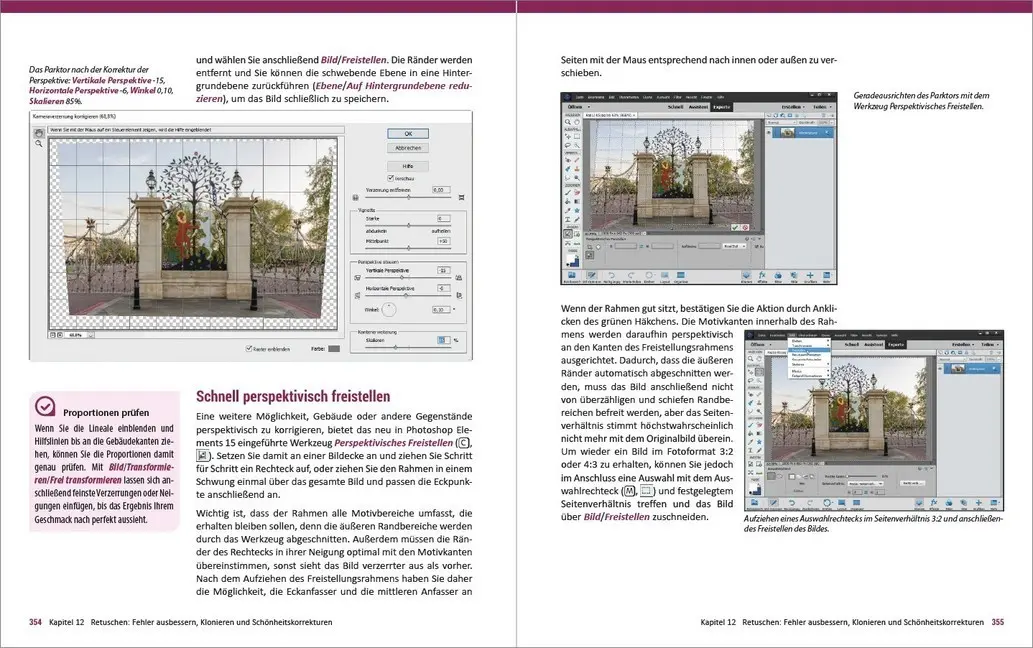Click Grafiken plus icon in perspective crop screenshot

click(x=810, y=276)
